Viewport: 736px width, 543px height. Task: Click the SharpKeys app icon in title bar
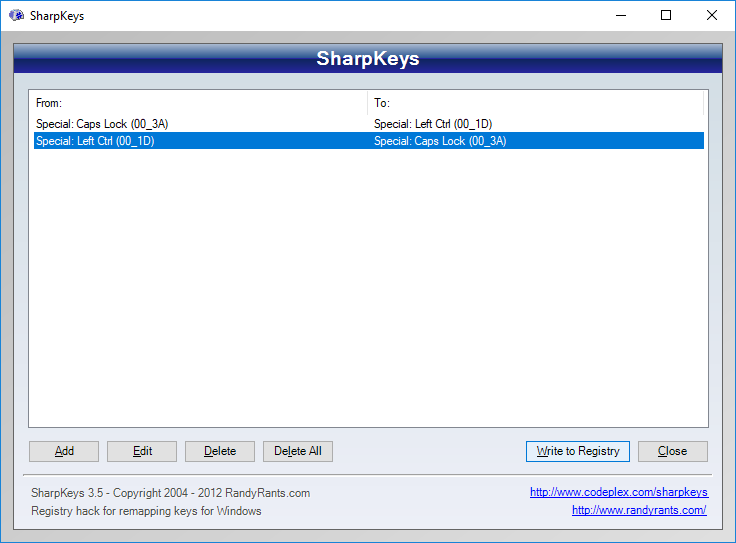16,15
